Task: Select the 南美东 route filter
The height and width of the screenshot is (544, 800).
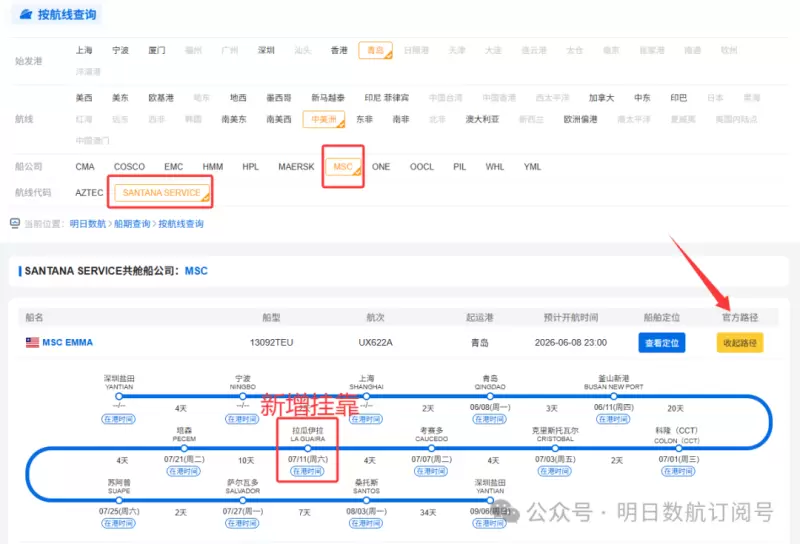Action: pos(234,119)
